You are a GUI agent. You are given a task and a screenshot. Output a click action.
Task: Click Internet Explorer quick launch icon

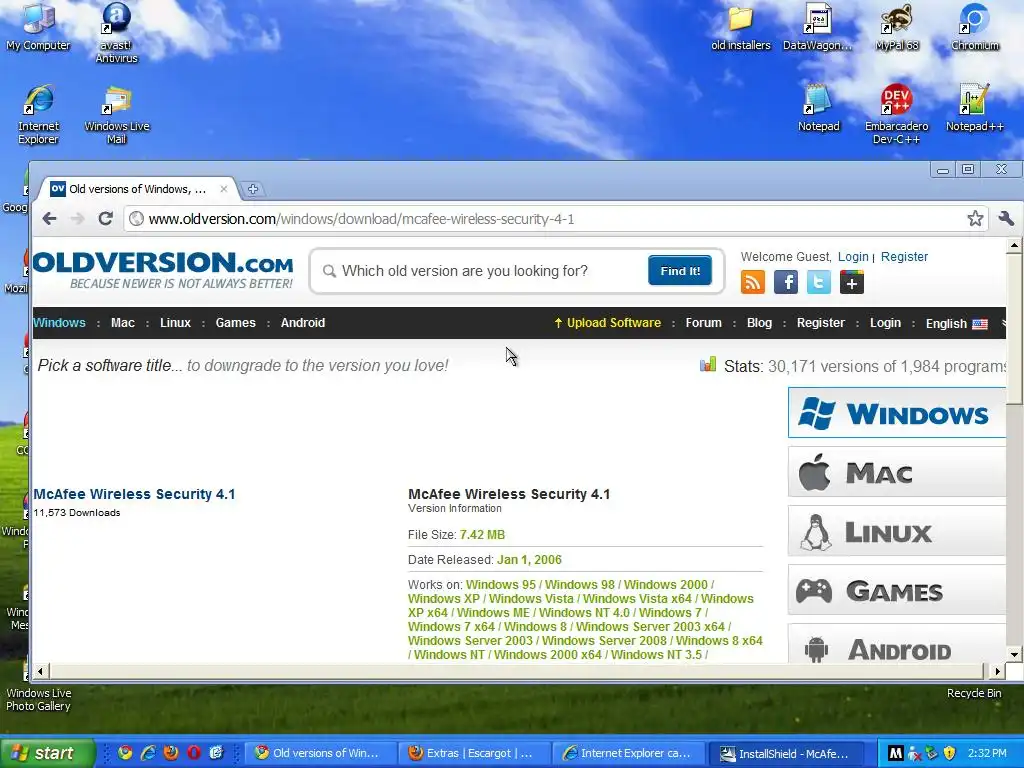148,753
